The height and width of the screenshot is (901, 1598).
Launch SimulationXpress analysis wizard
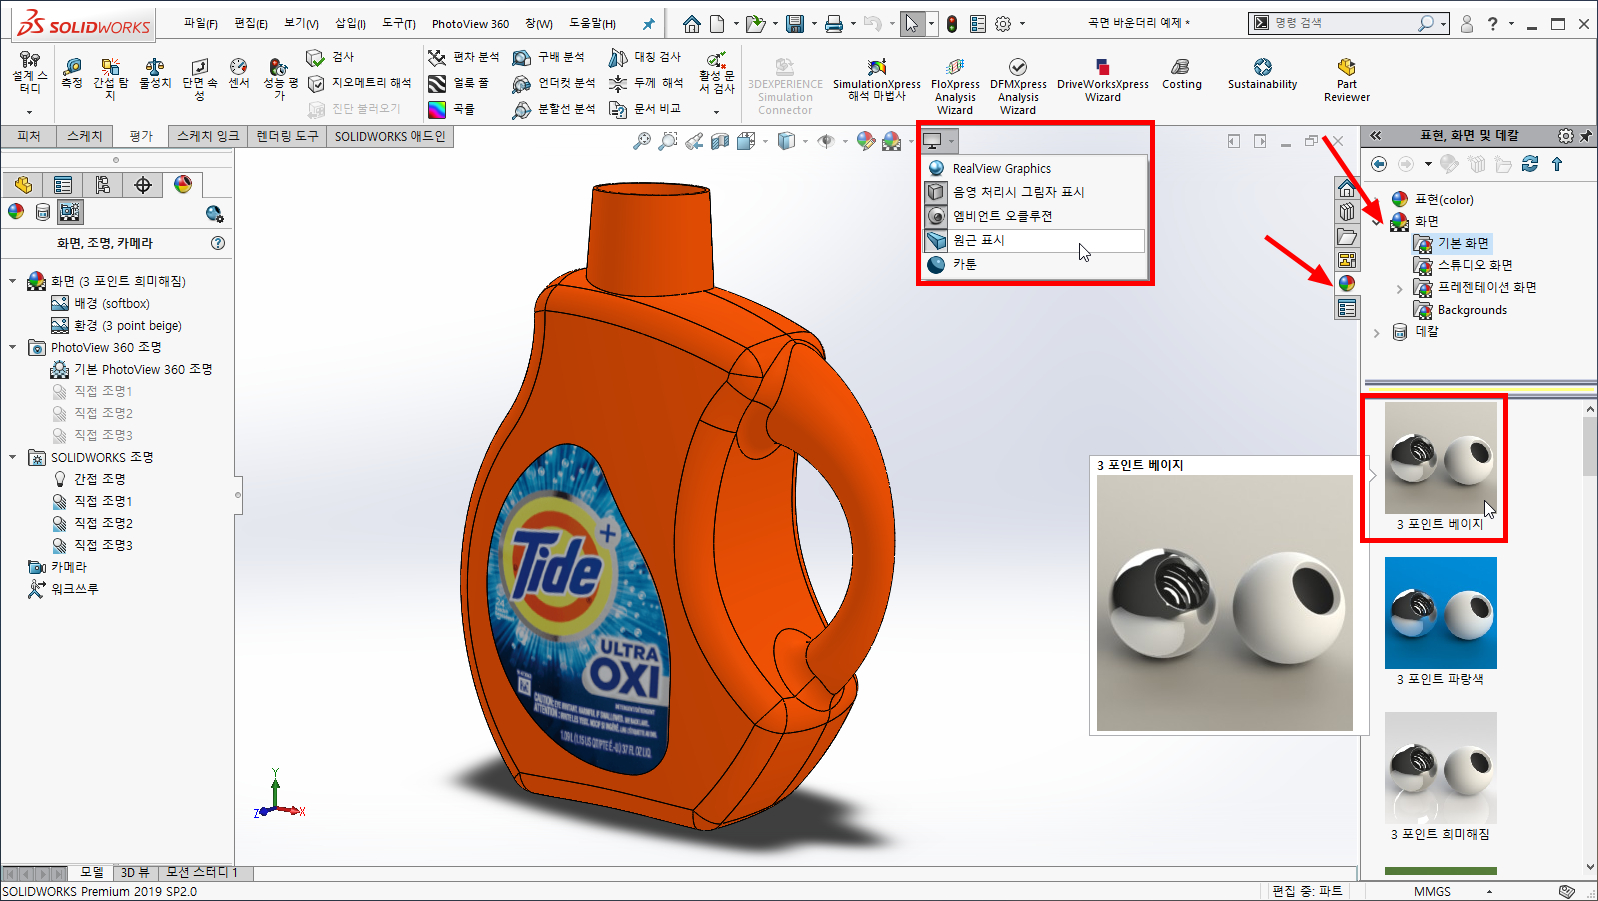[877, 80]
